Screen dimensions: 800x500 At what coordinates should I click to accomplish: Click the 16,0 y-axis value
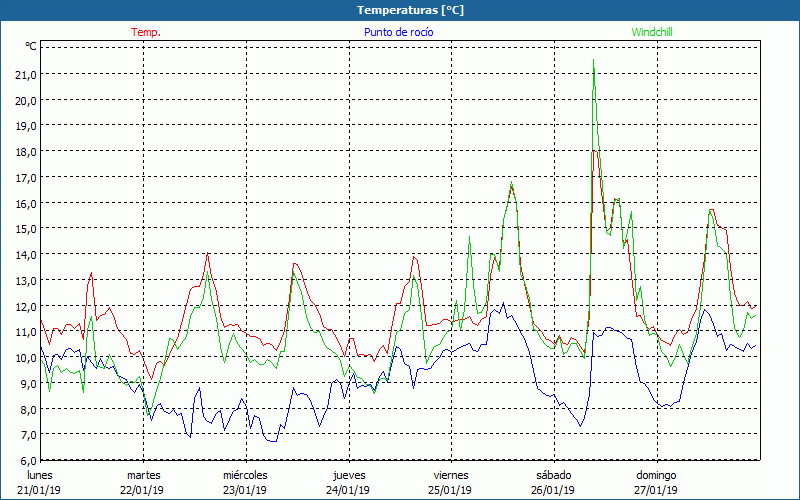[26, 204]
